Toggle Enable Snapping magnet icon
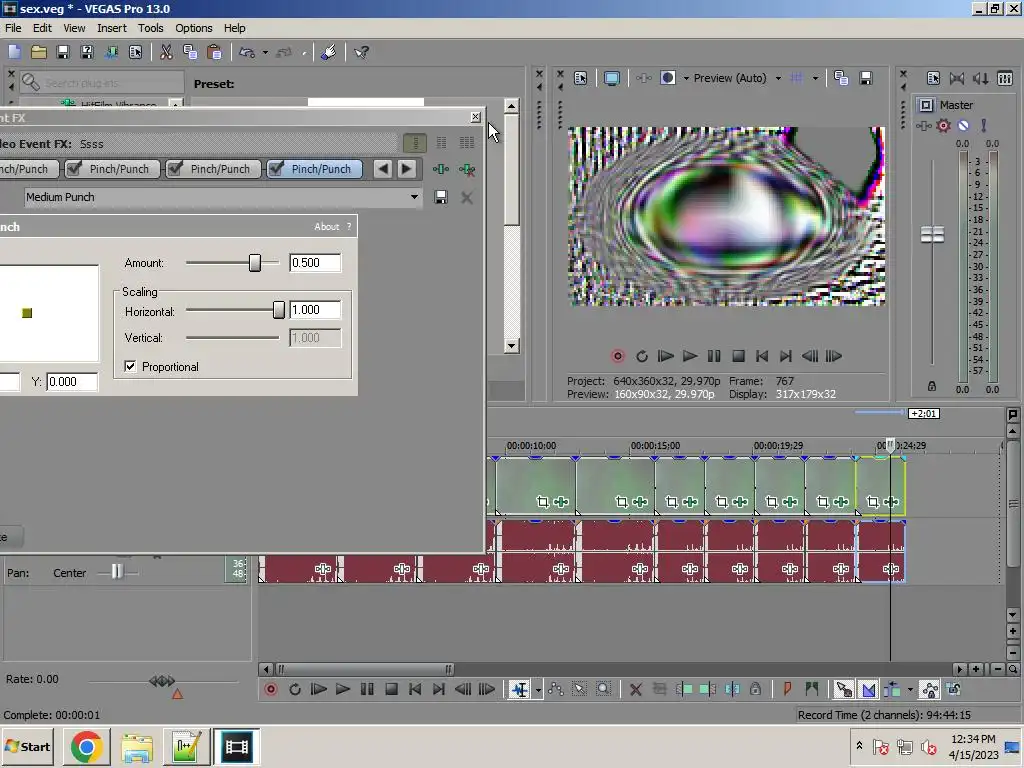 tap(844, 689)
